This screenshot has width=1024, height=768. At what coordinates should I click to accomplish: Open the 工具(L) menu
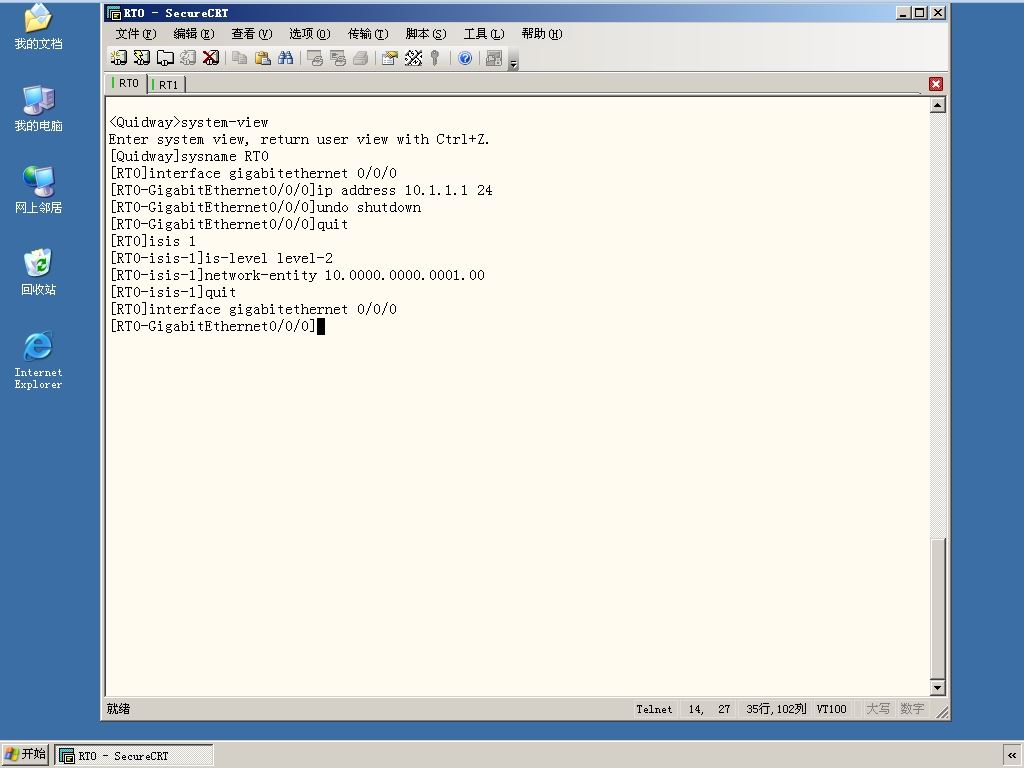click(x=484, y=34)
